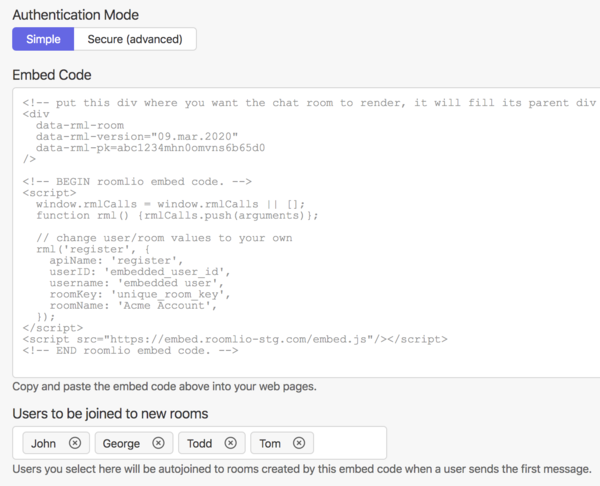The width and height of the screenshot is (600, 486).
Task: Remove George from the users list
Action: 158,443
